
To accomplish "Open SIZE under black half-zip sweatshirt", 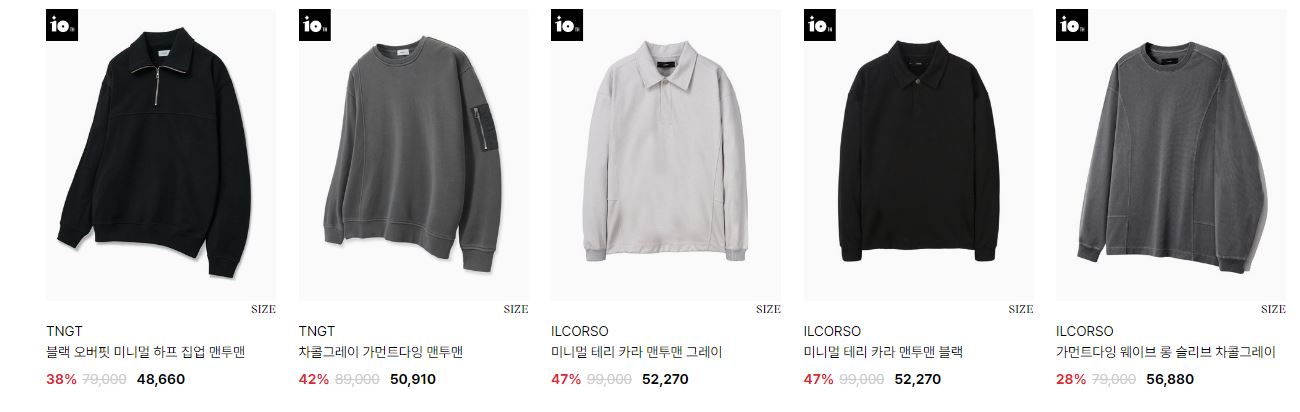I will (263, 309).
